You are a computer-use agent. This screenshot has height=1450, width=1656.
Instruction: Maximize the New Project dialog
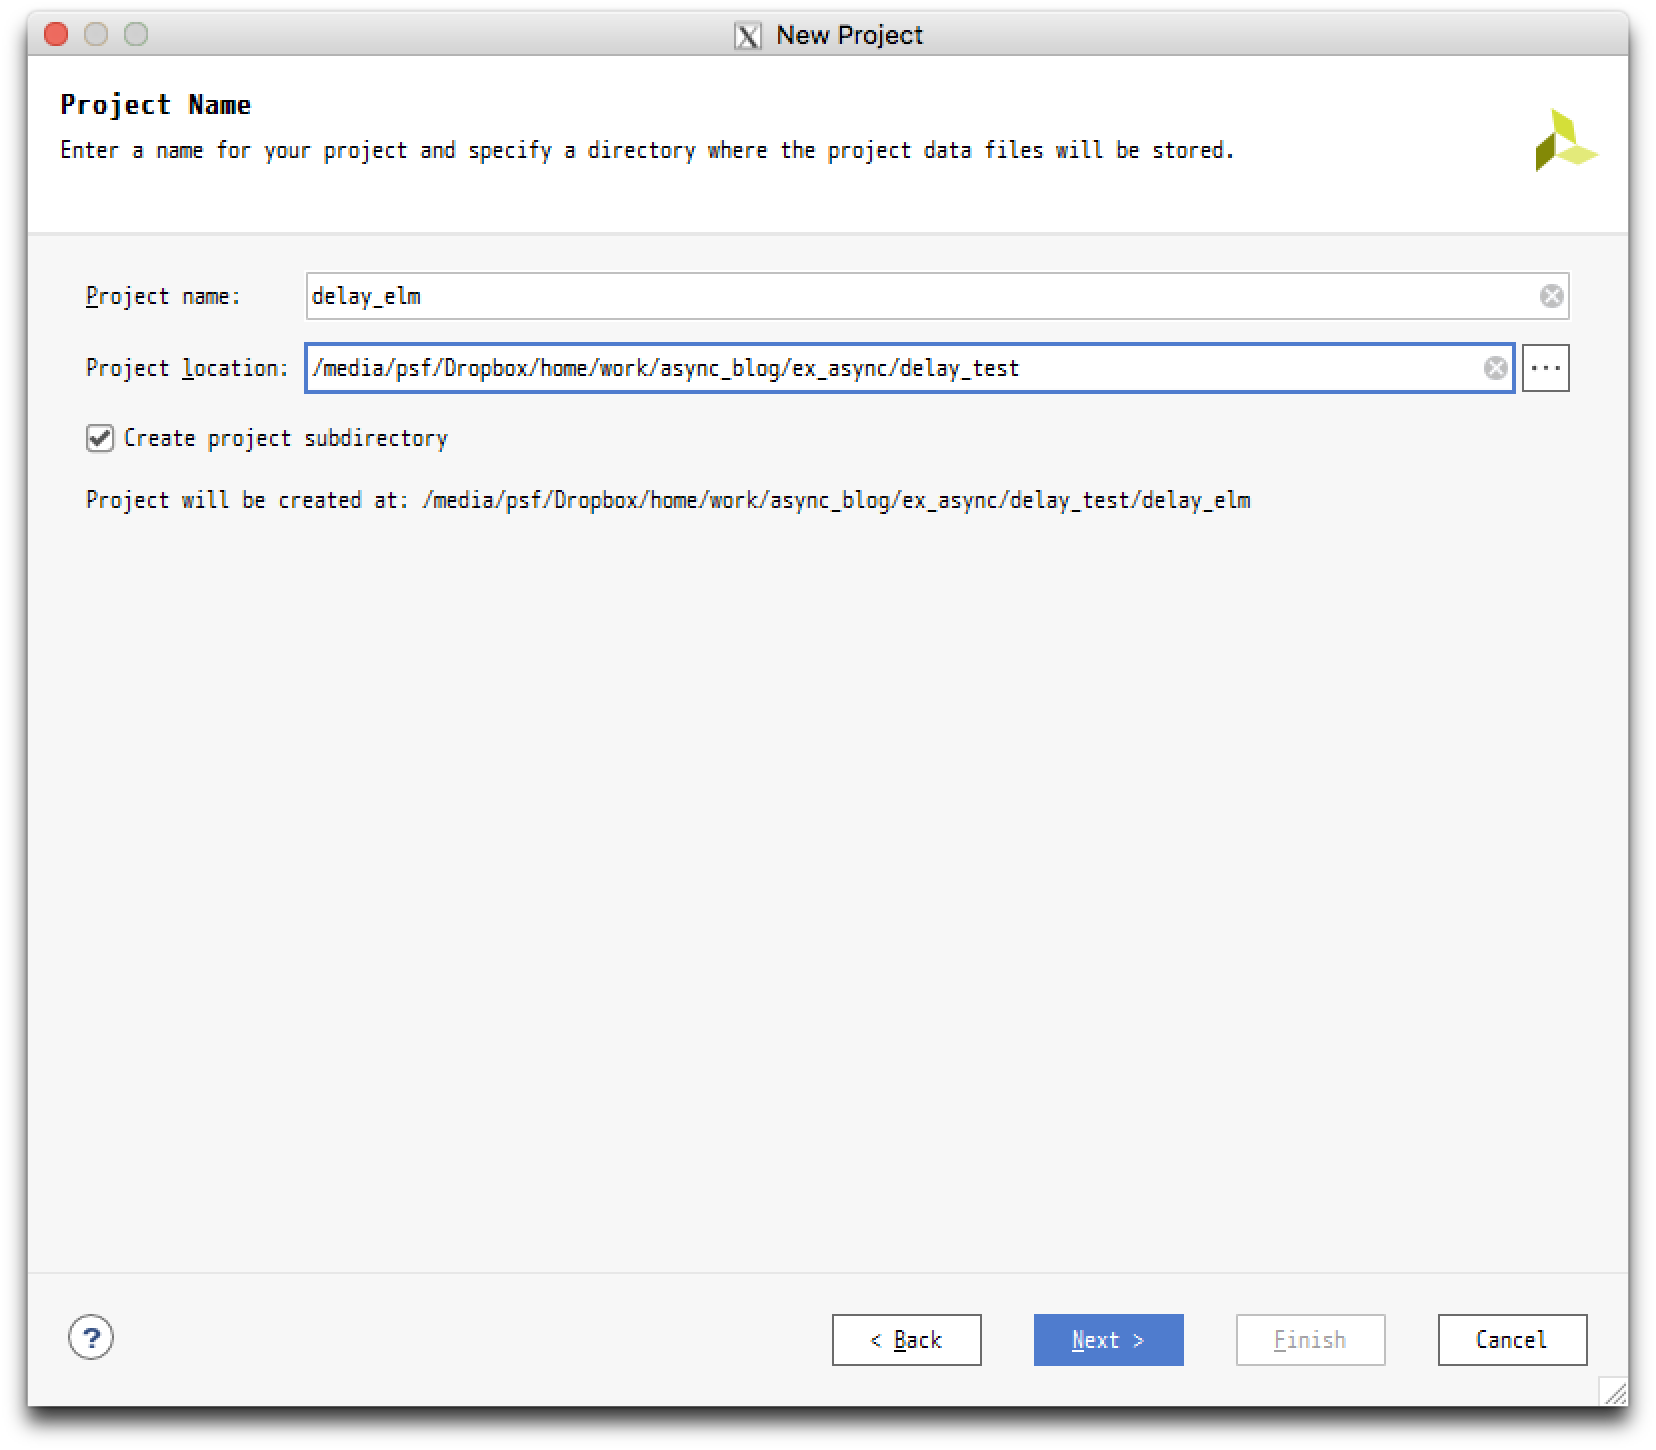pos(136,35)
